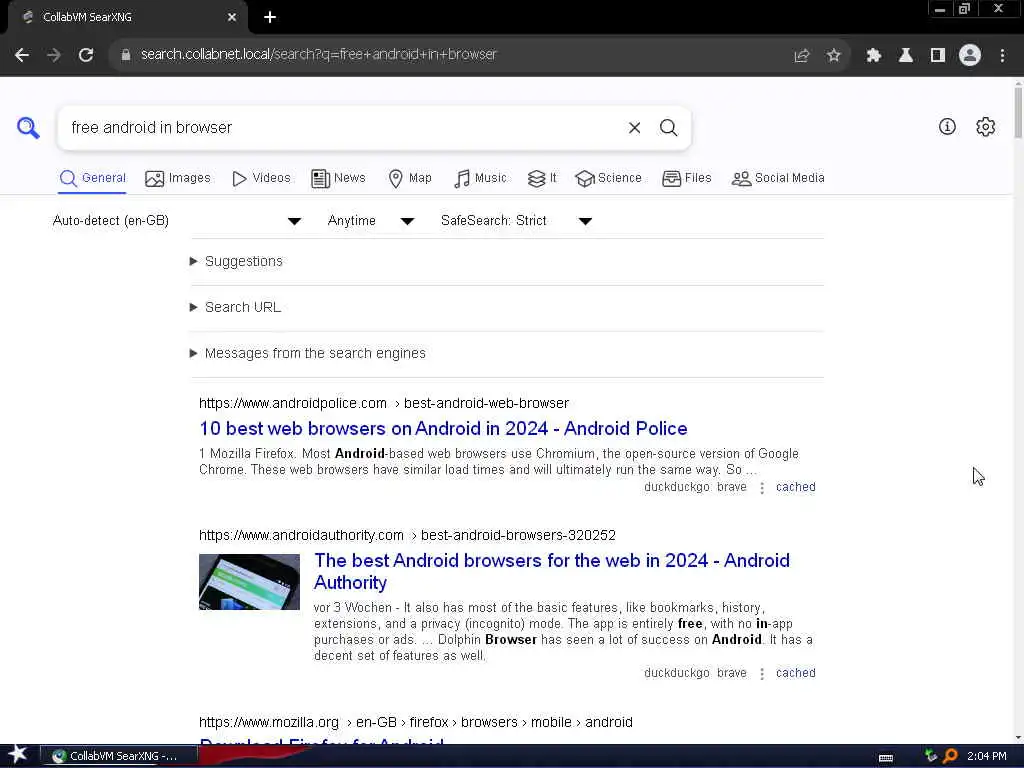The image size is (1024, 768).
Task: Click the Android Authority result thumbnail
Action: 249,582
